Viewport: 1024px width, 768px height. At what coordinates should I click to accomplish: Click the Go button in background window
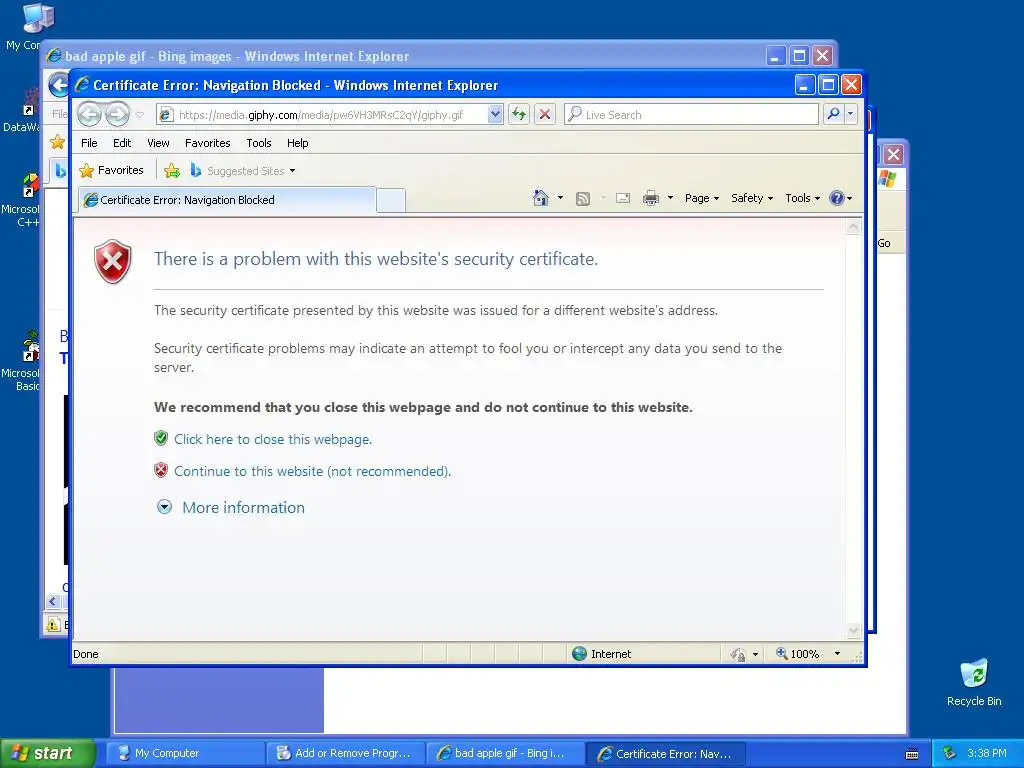pos(884,243)
